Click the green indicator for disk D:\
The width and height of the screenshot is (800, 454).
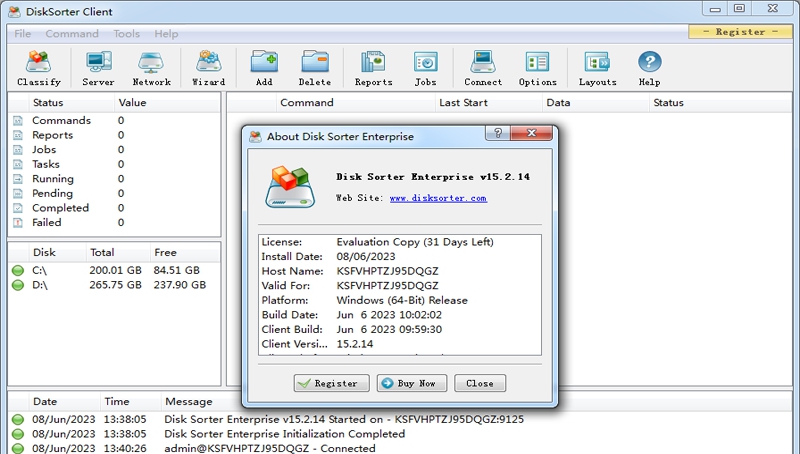click(18, 285)
